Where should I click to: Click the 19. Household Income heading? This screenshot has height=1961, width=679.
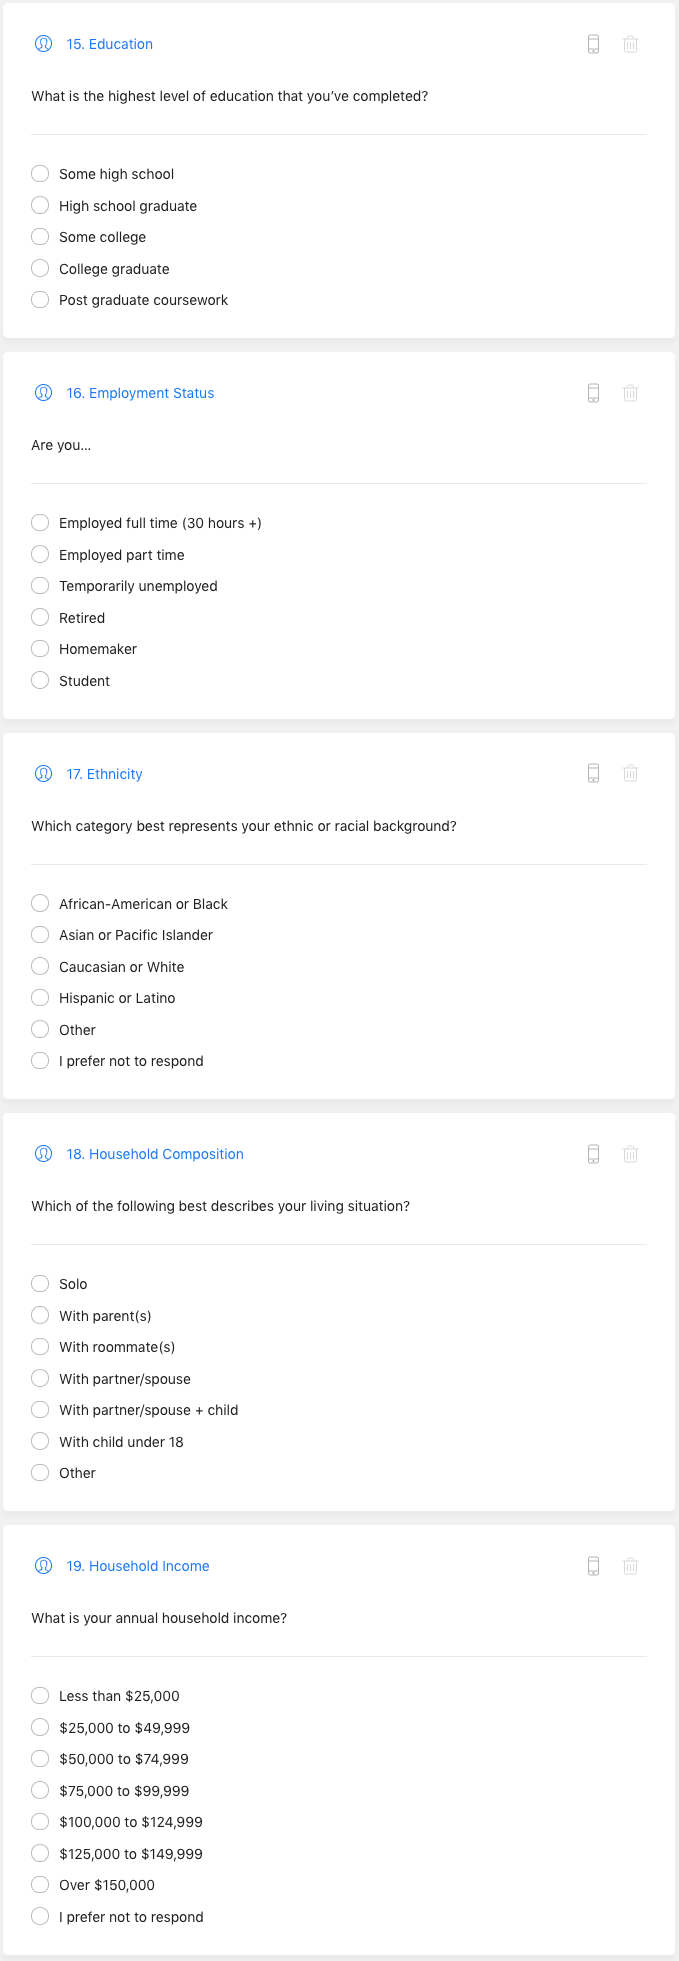(x=138, y=1566)
